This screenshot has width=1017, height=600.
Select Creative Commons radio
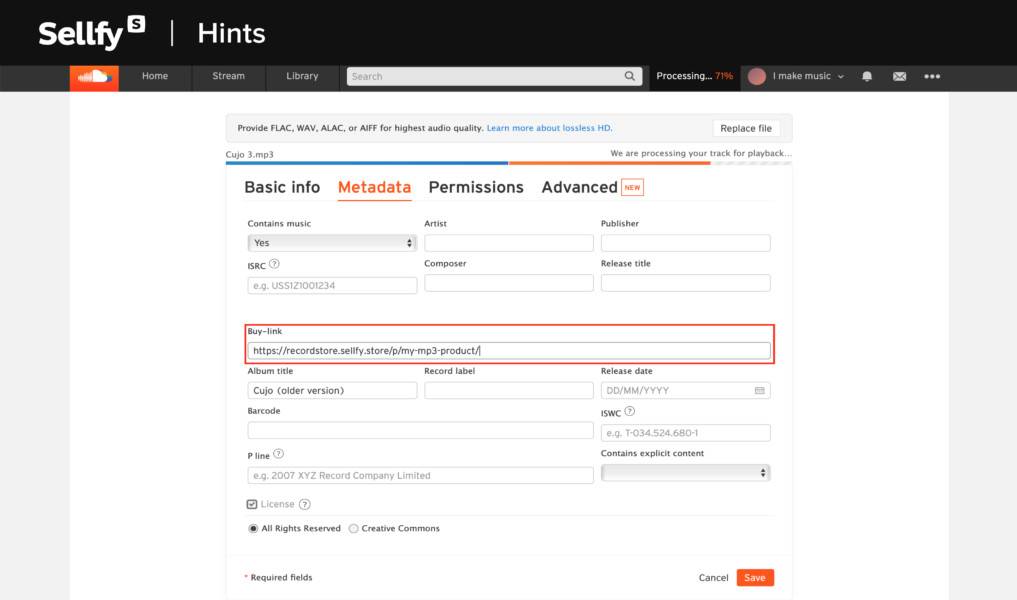pos(353,529)
